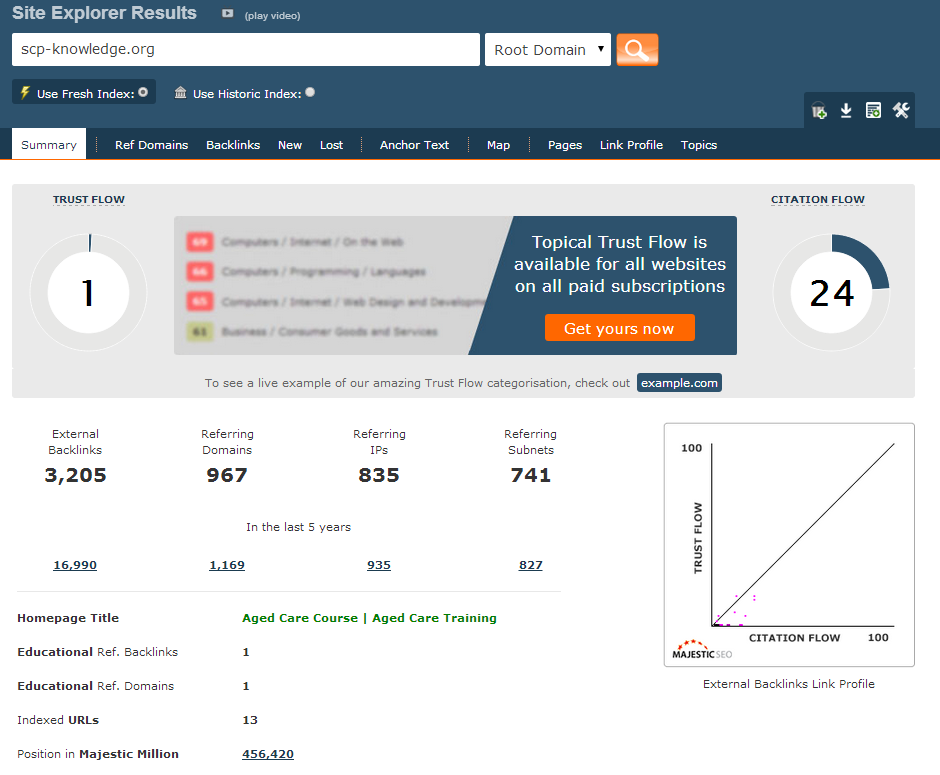Open the Anchor Text tab
940x775 pixels.
[x=414, y=145]
